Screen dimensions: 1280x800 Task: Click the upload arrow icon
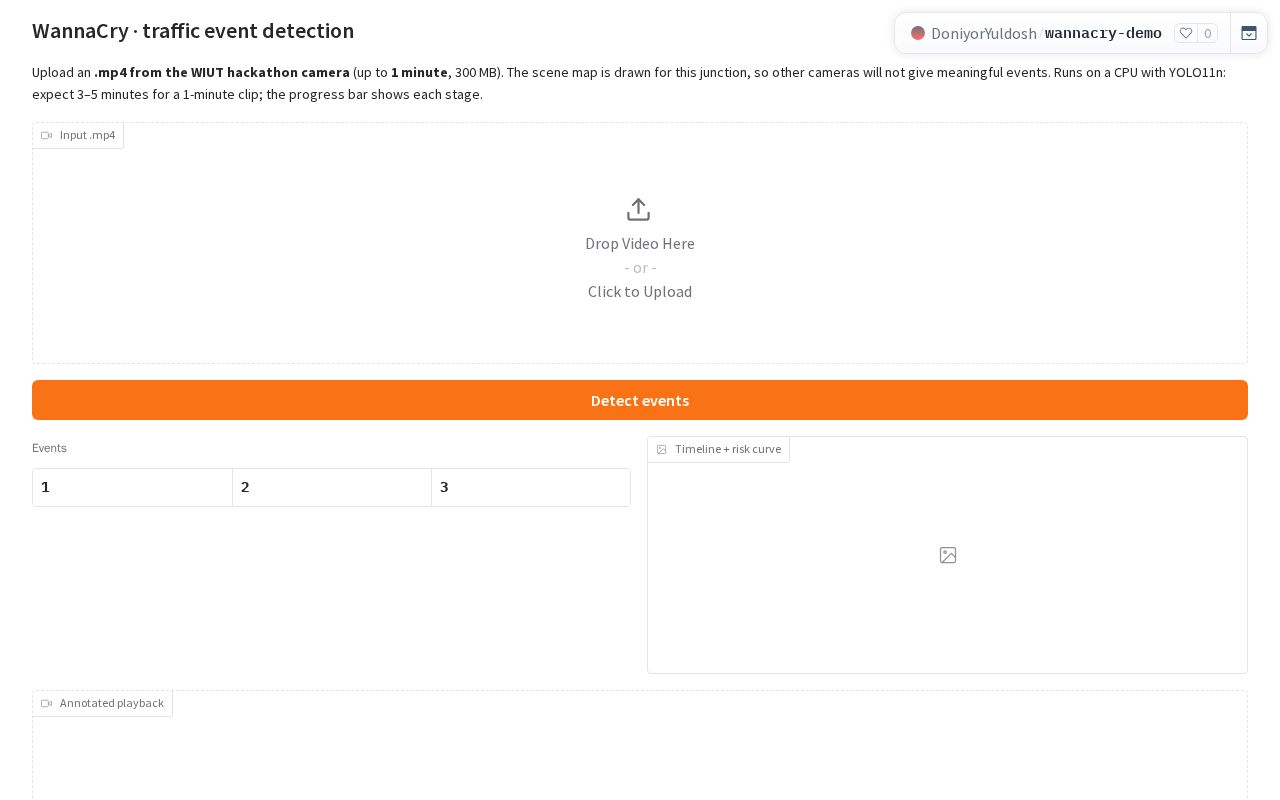[638, 209]
